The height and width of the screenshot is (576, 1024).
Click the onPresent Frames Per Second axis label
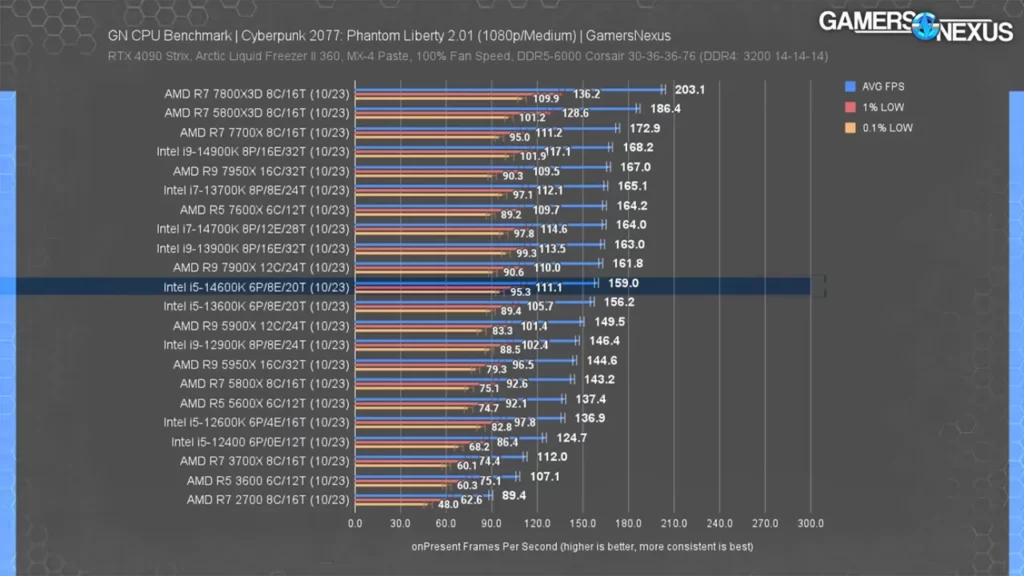(582, 547)
